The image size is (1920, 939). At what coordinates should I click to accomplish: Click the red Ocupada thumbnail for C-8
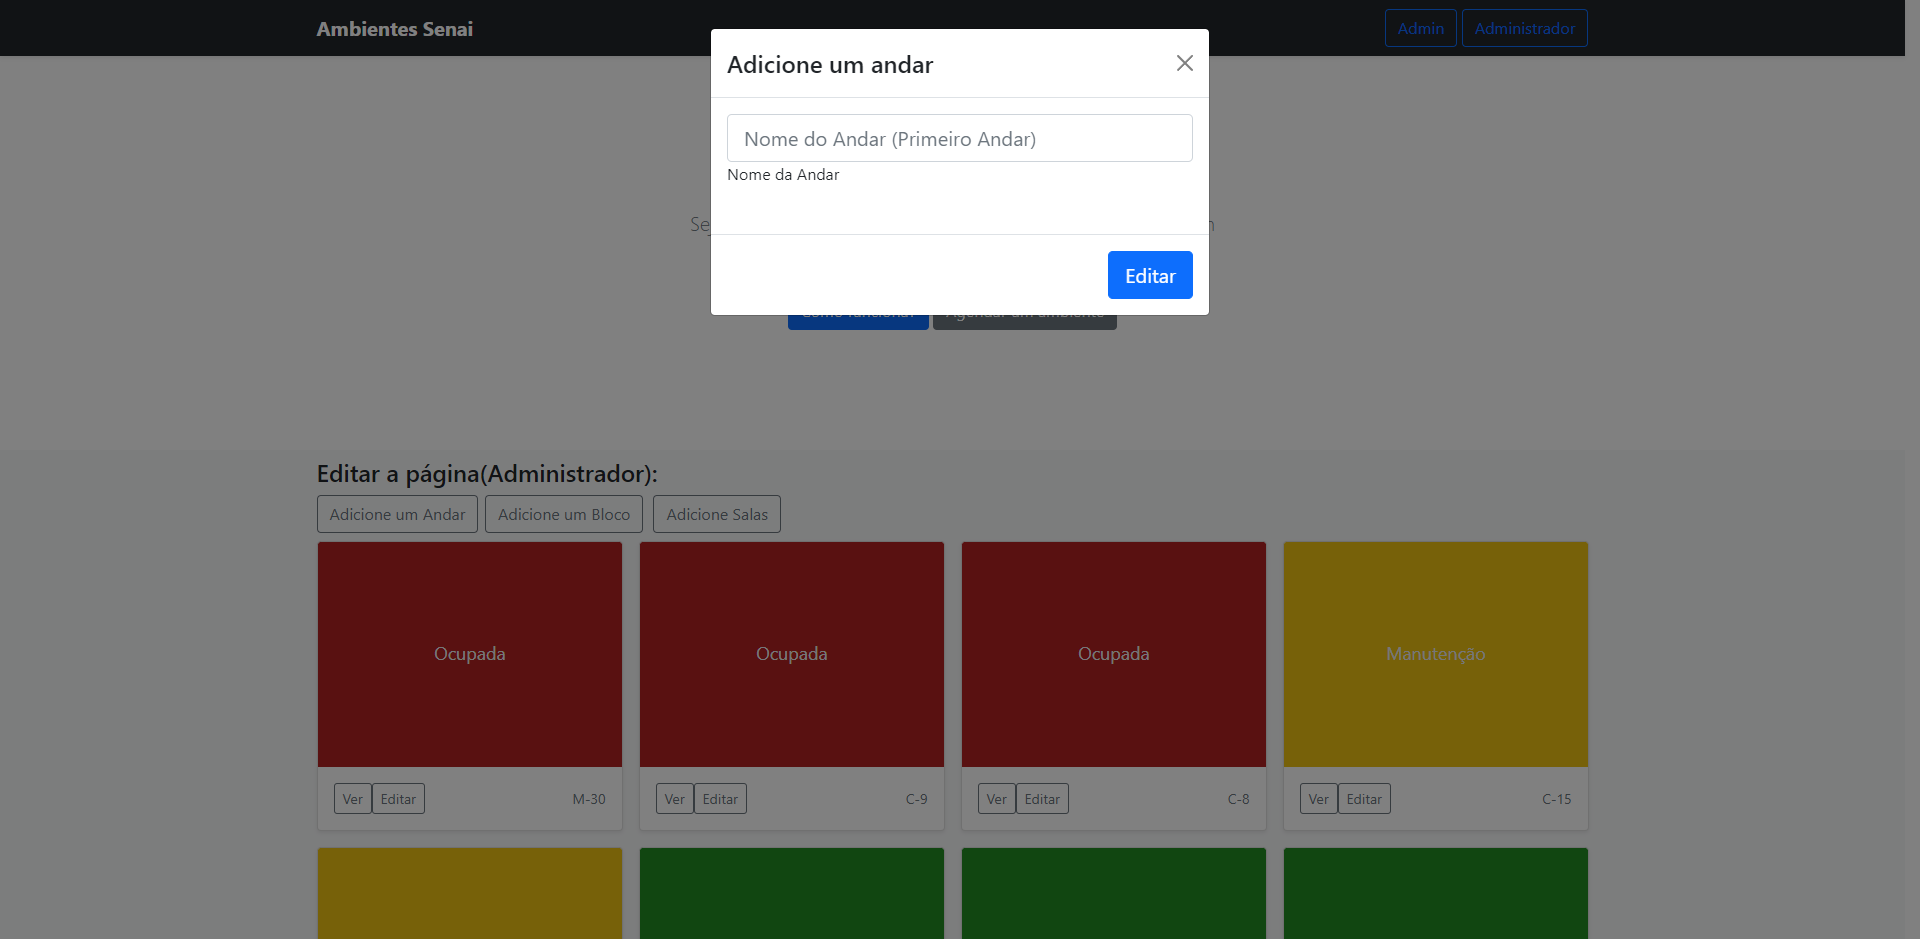(1114, 654)
